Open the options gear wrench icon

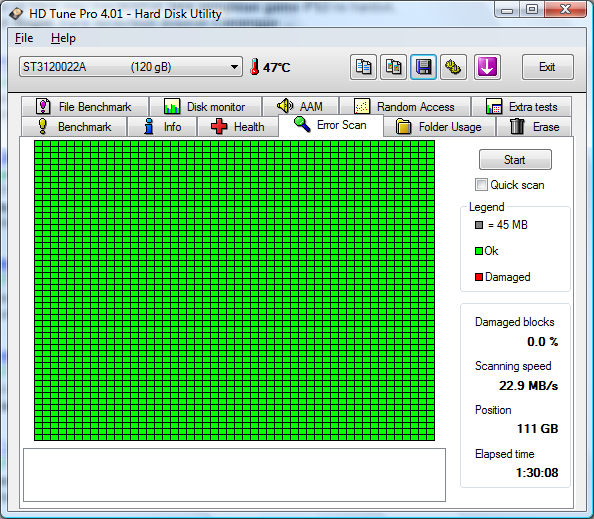tap(453, 67)
